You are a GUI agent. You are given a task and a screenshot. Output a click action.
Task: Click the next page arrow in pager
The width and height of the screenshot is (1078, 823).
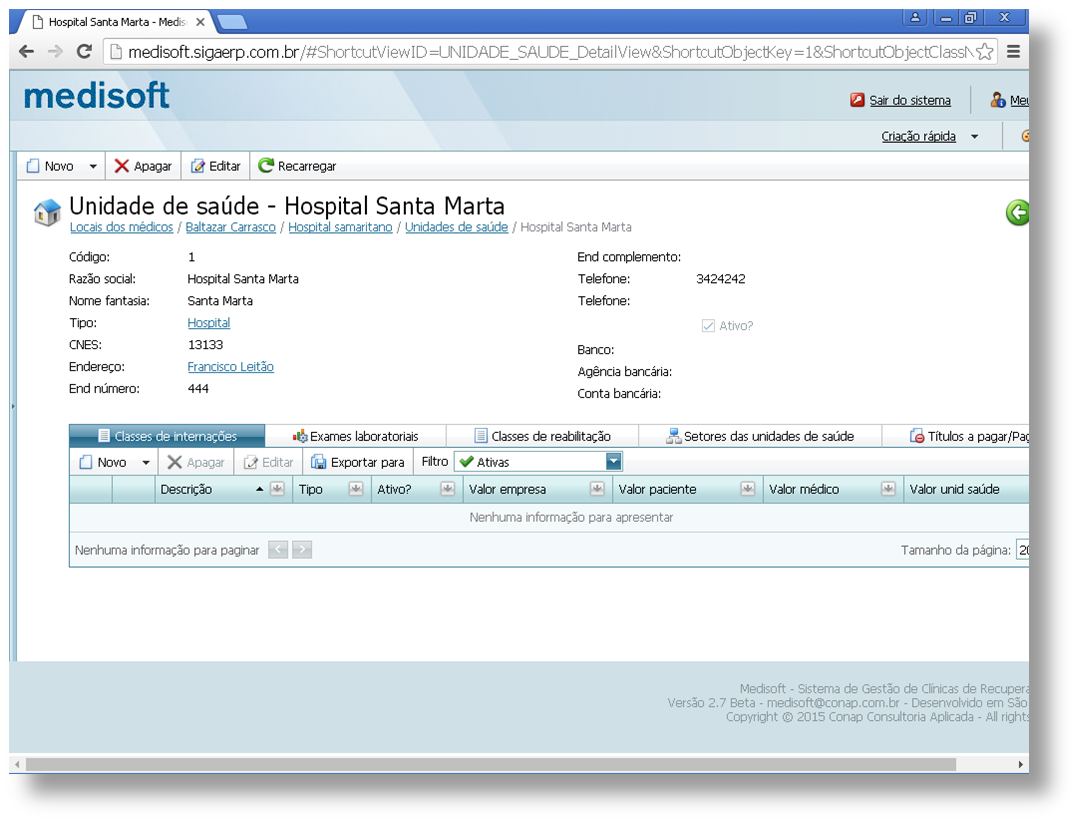pyautogui.click(x=302, y=550)
